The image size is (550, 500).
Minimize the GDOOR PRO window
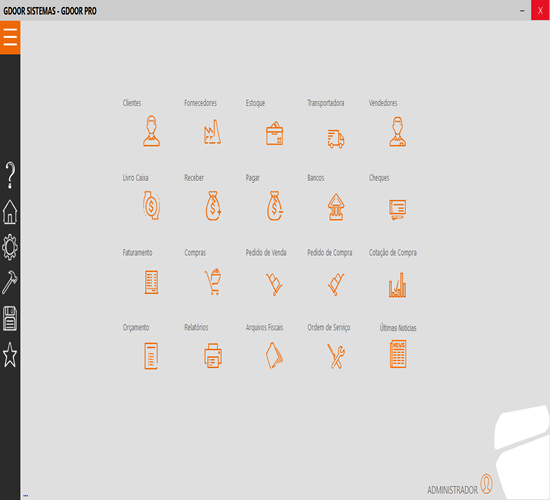tap(522, 11)
